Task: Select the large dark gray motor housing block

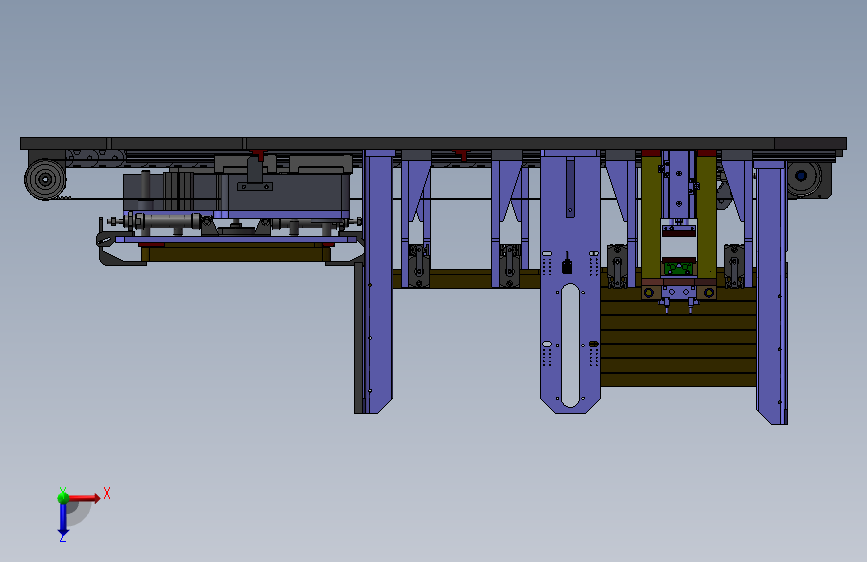Action: click(x=285, y=193)
